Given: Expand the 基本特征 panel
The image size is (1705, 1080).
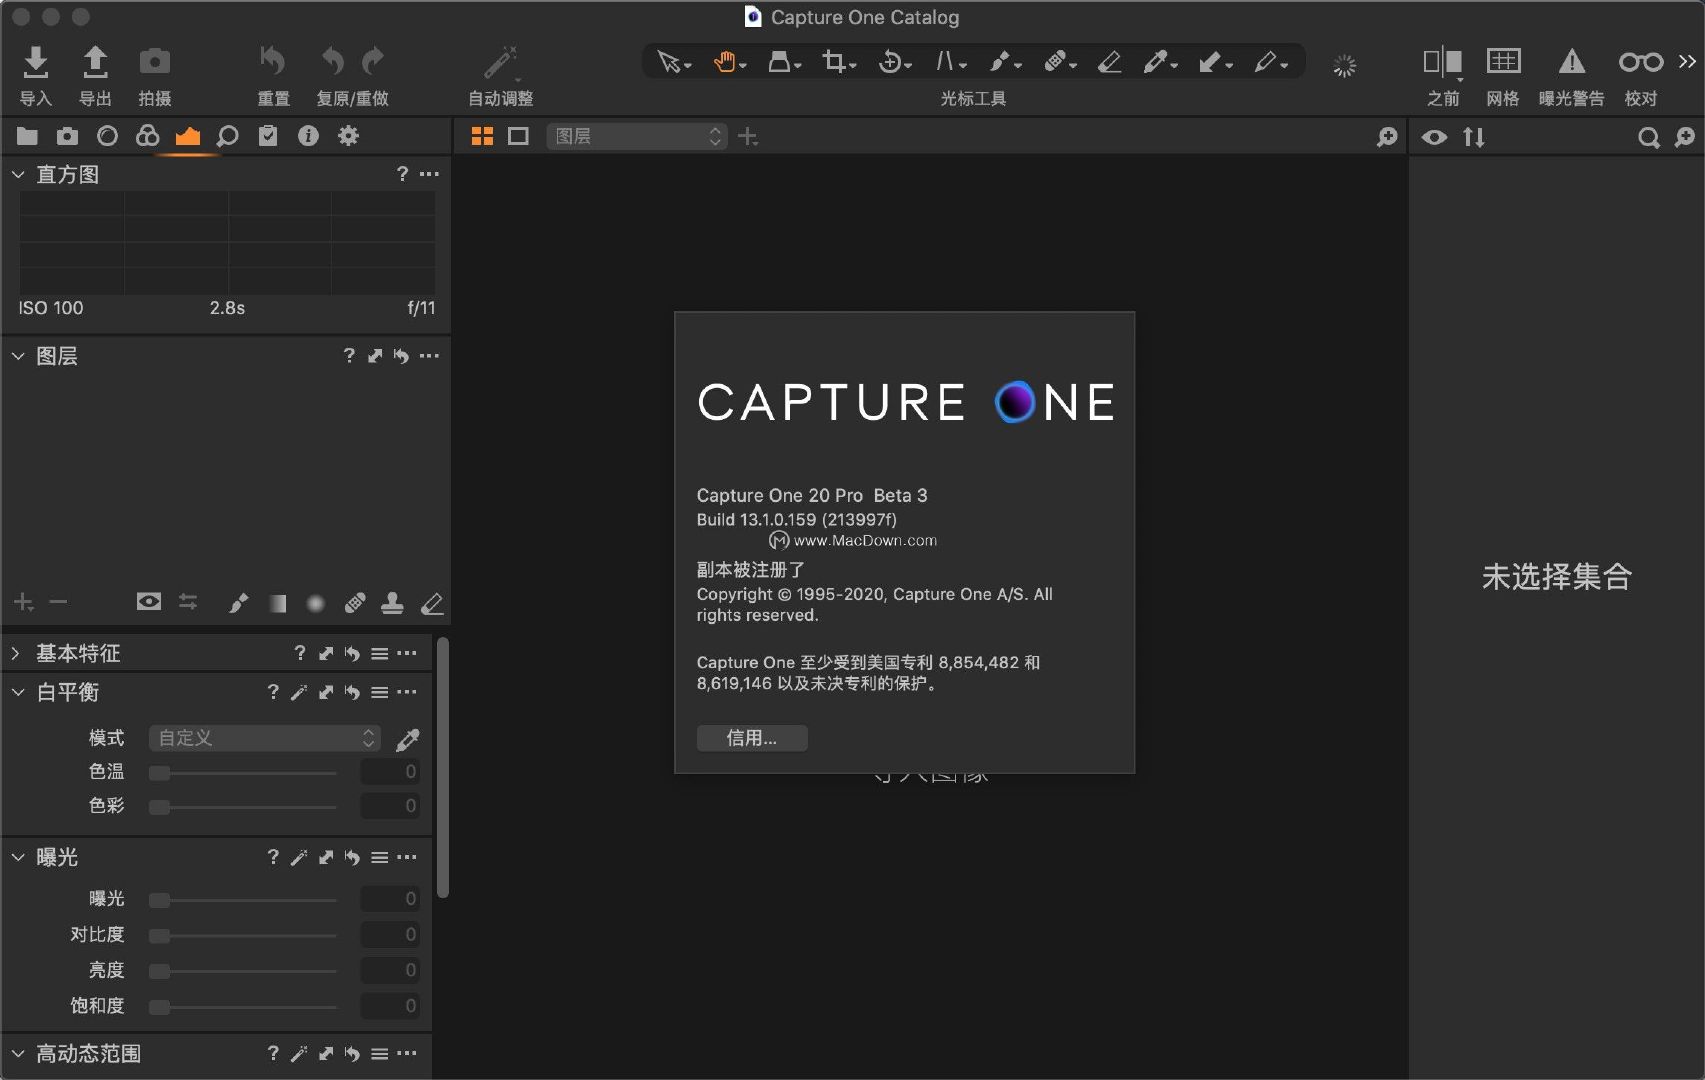Looking at the screenshot, I should pos(16,653).
